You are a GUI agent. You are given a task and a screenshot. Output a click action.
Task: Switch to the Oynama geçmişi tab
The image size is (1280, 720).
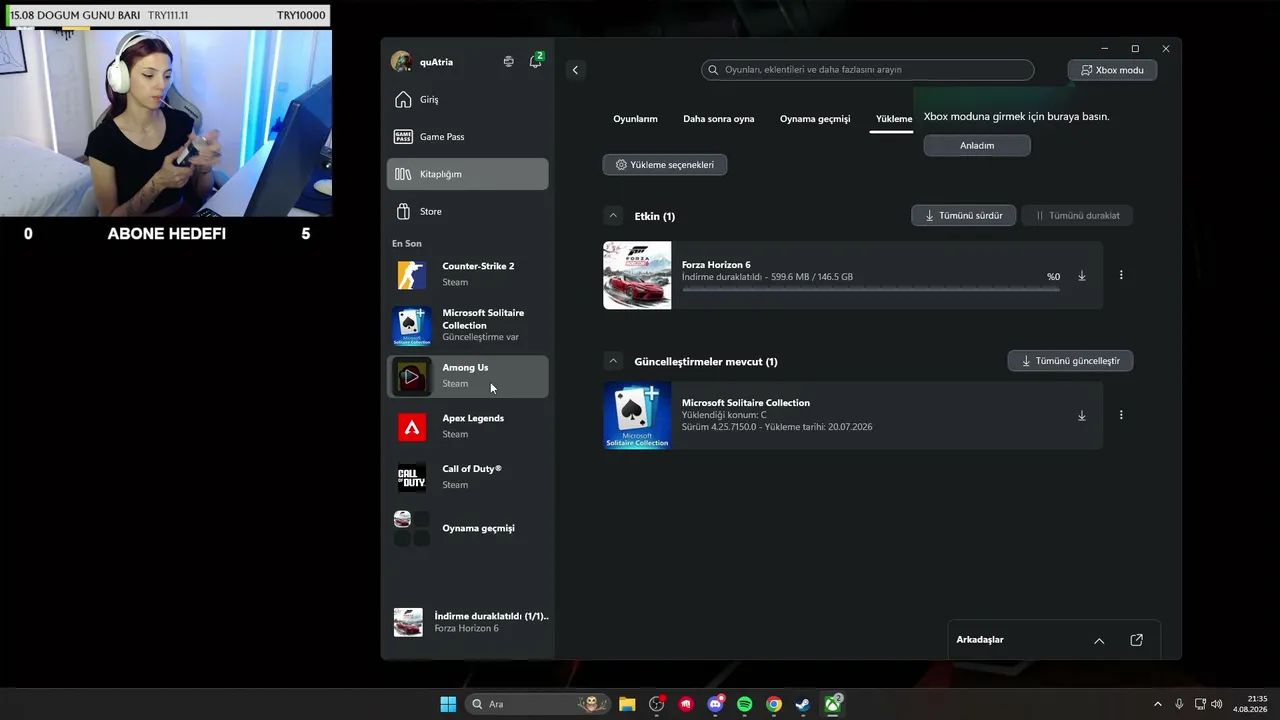[x=815, y=119]
